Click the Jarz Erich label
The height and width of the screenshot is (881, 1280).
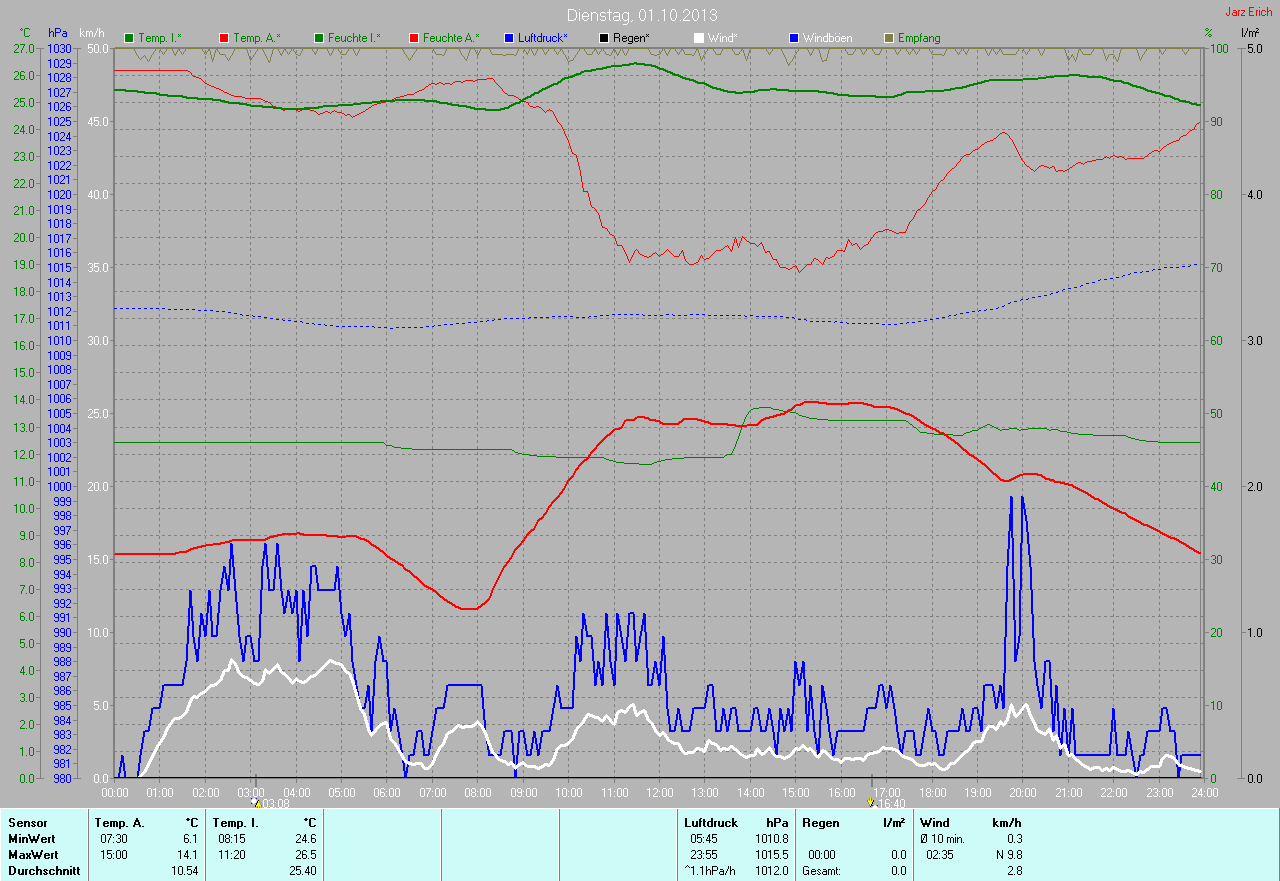pos(1248,12)
